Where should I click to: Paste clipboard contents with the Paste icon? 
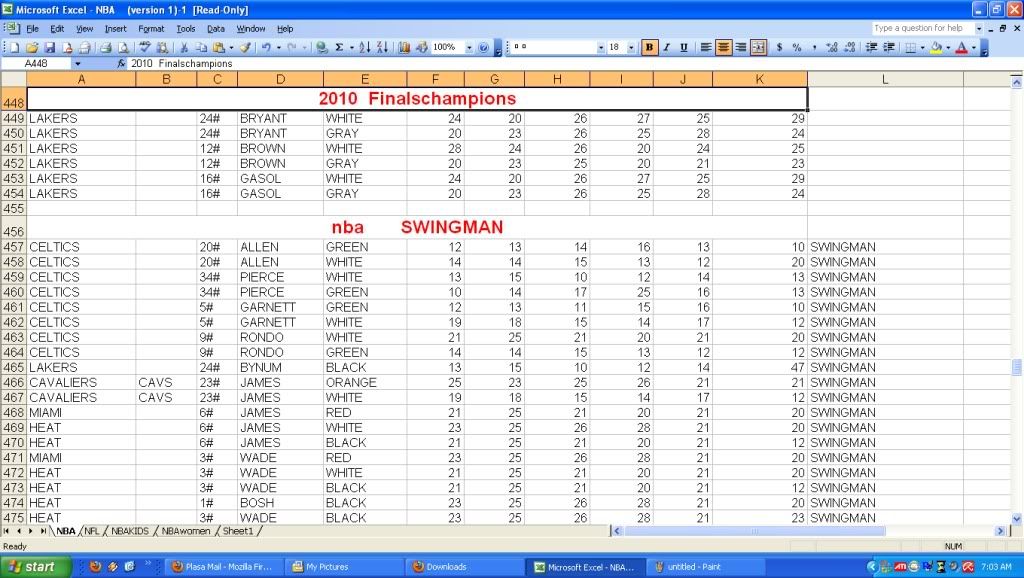coord(219,47)
